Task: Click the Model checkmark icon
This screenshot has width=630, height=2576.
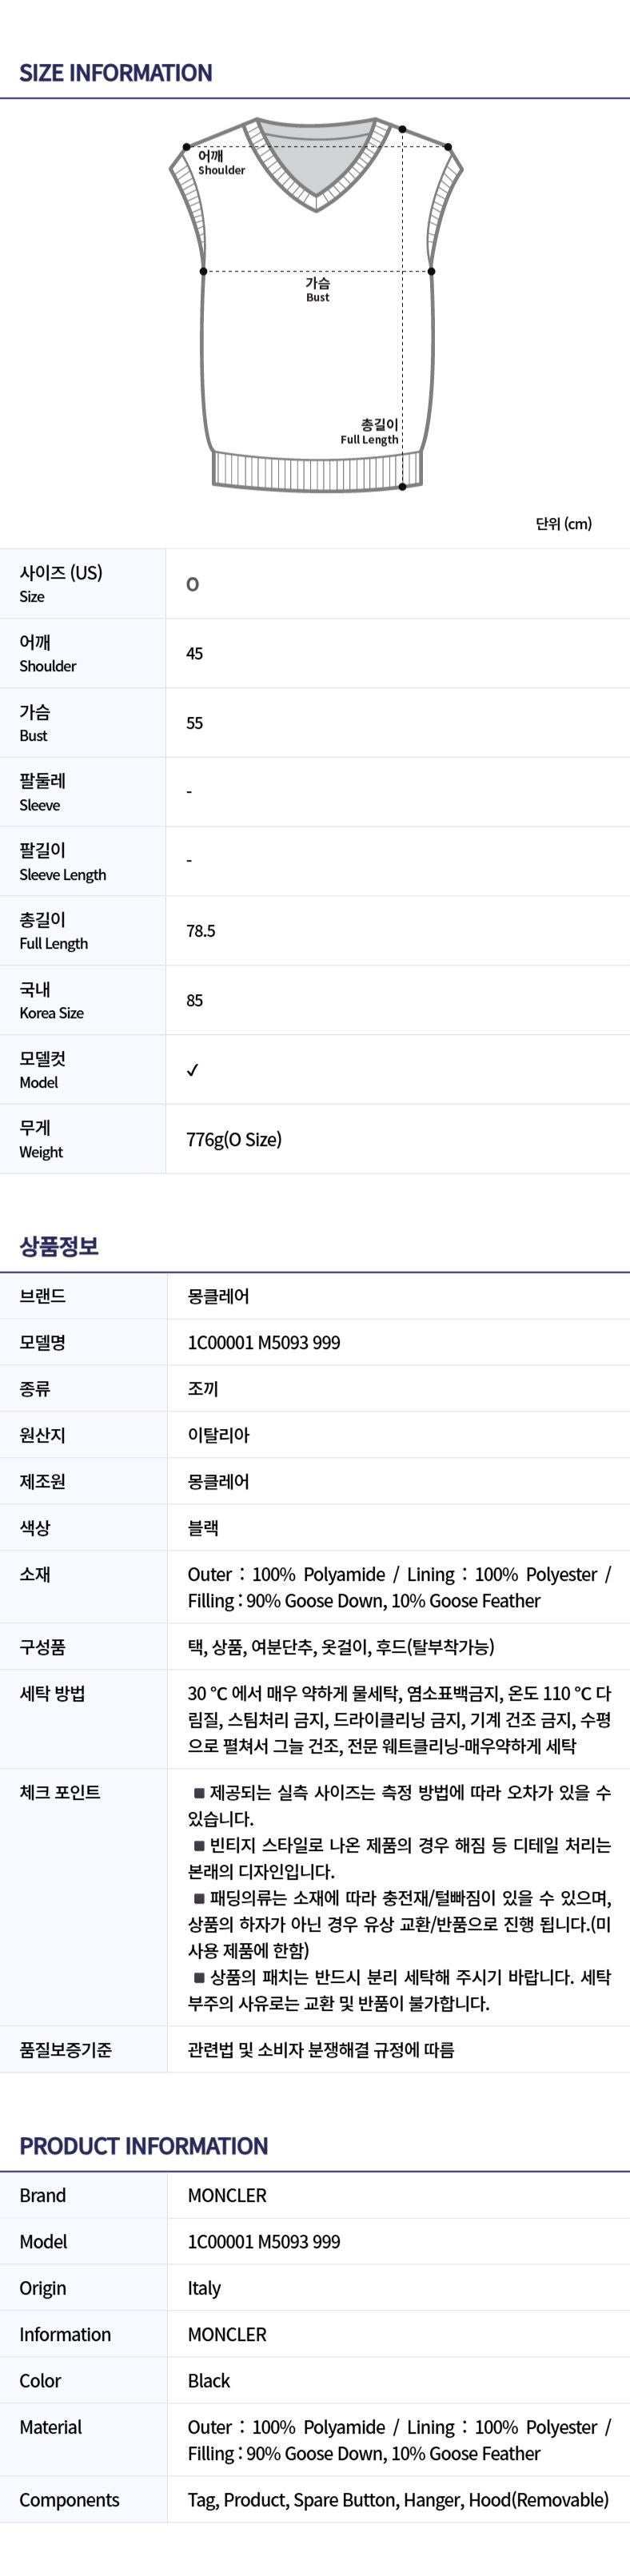Action: 193,1070
